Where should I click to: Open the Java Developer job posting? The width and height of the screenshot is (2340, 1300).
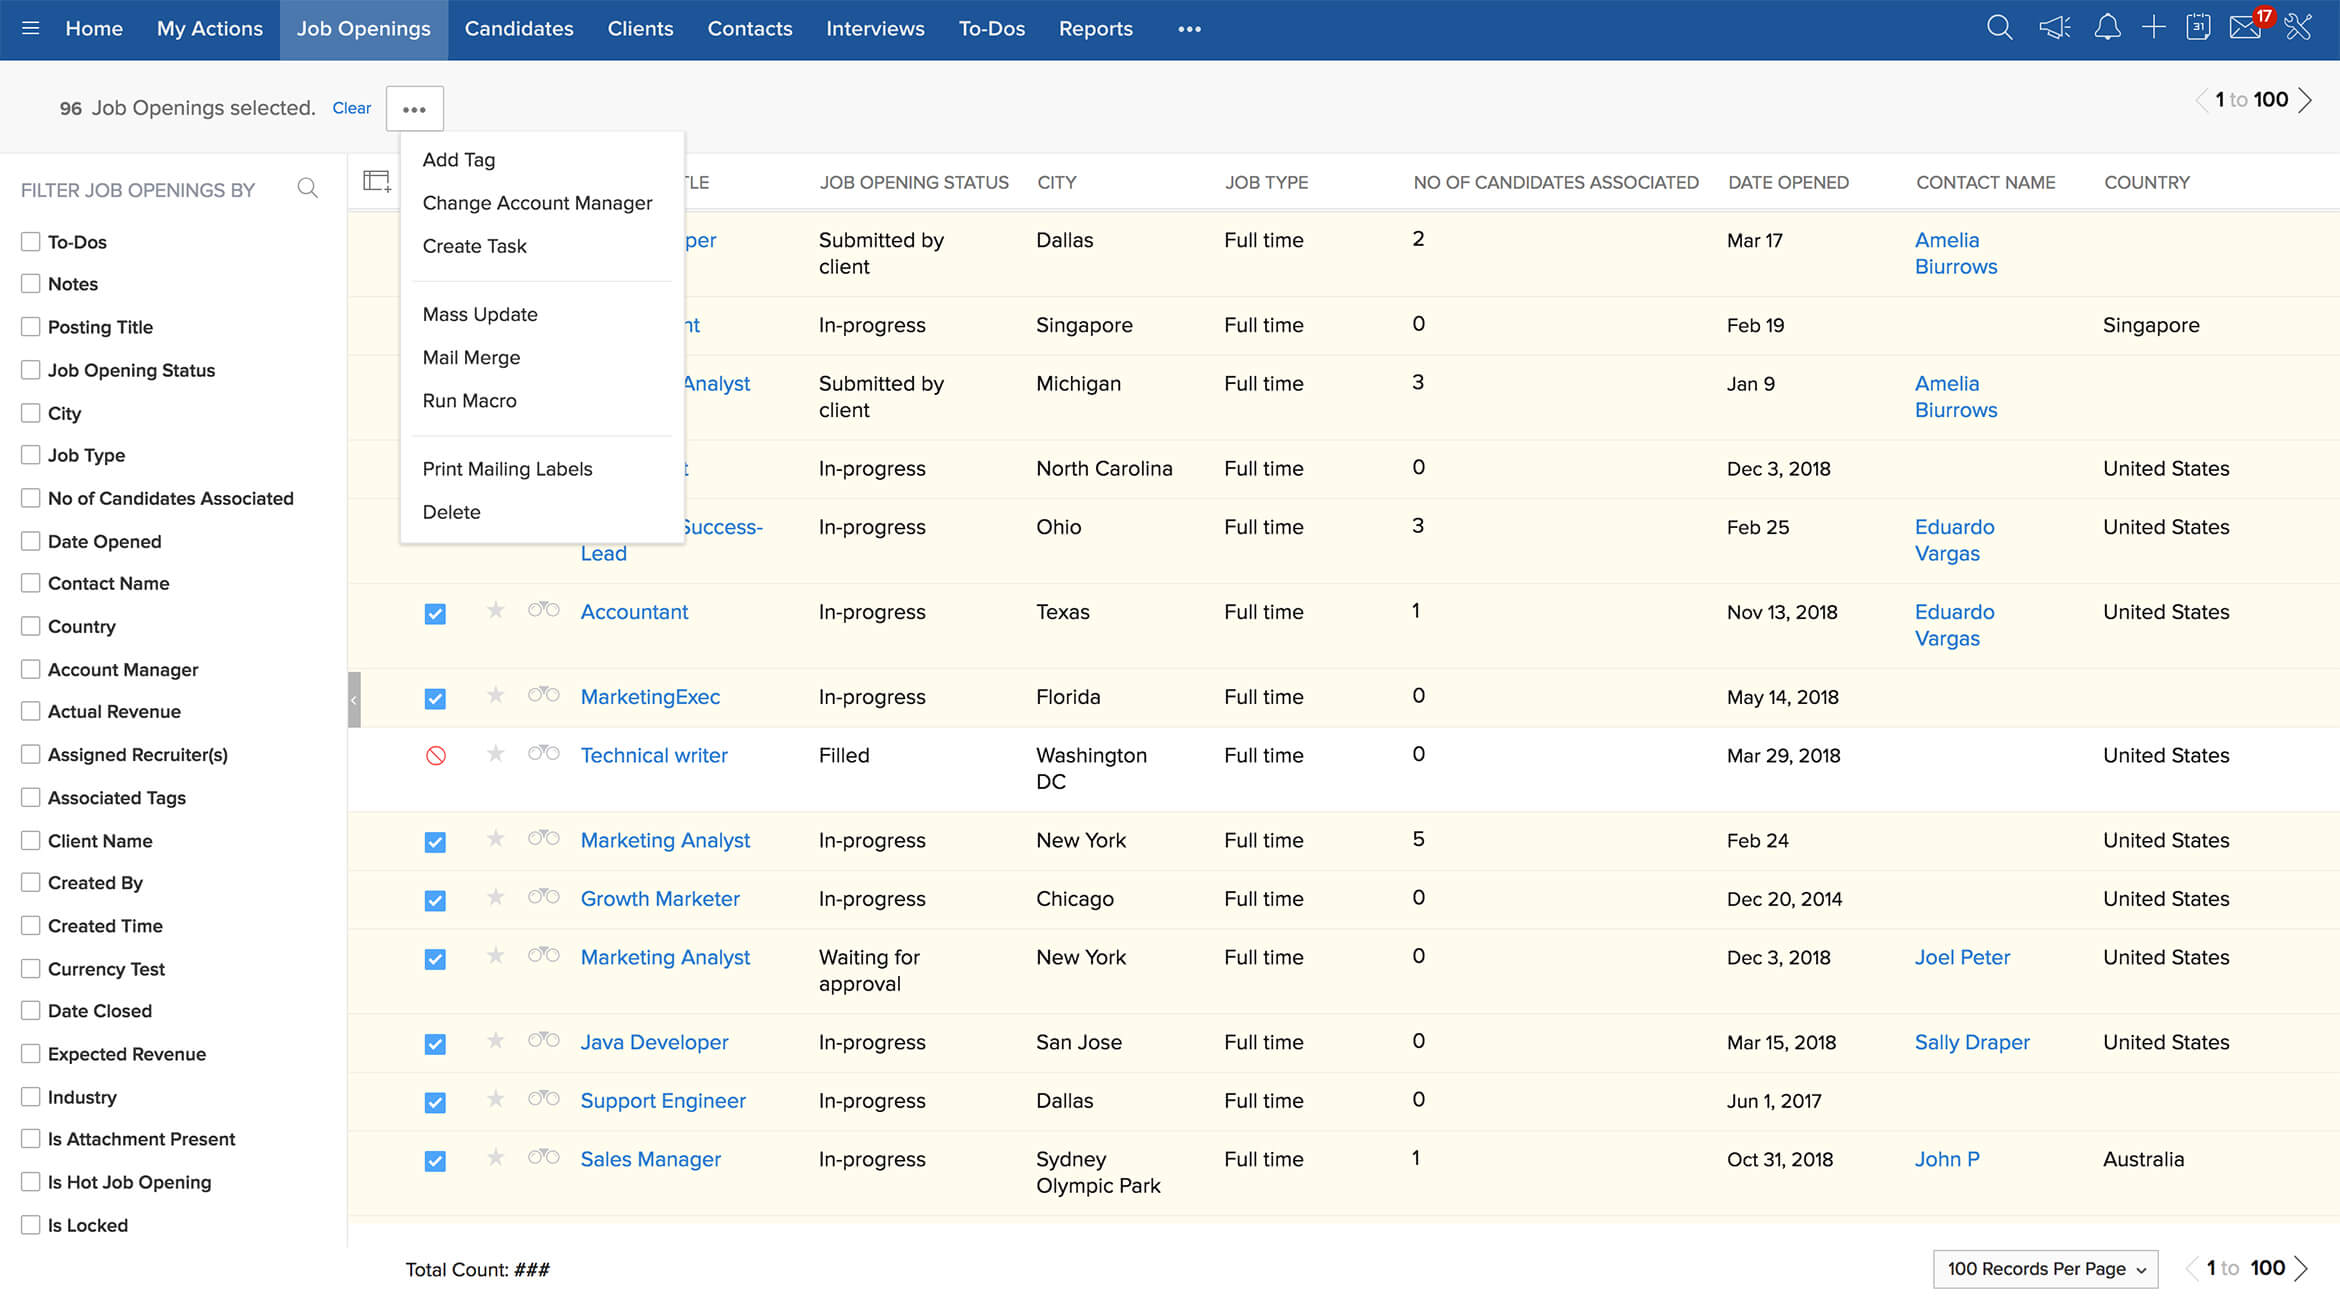653,1041
